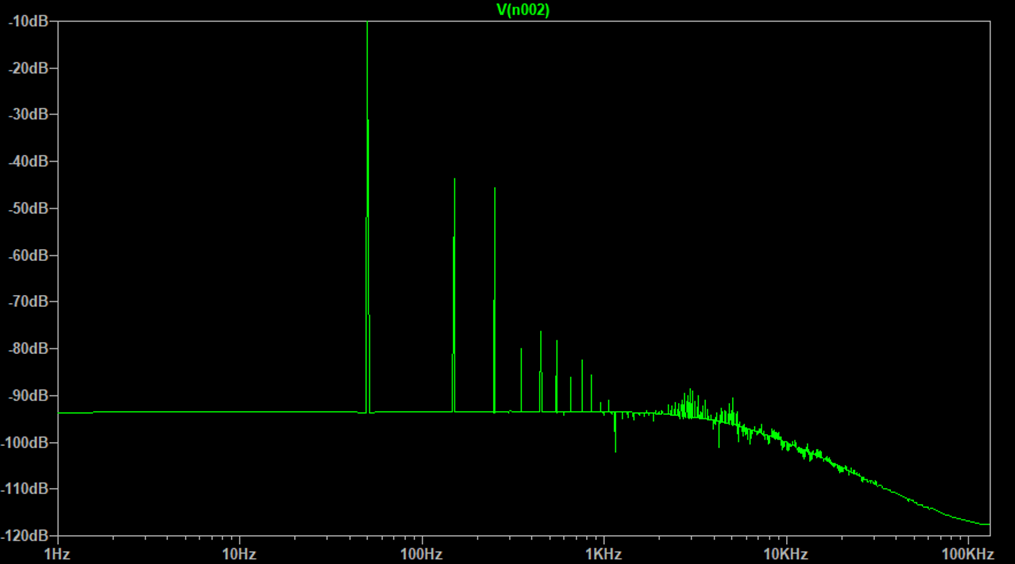Screen dimensions: 1015x564
Task: Click the 100Hz horizontal axis label
Action: tap(421, 553)
